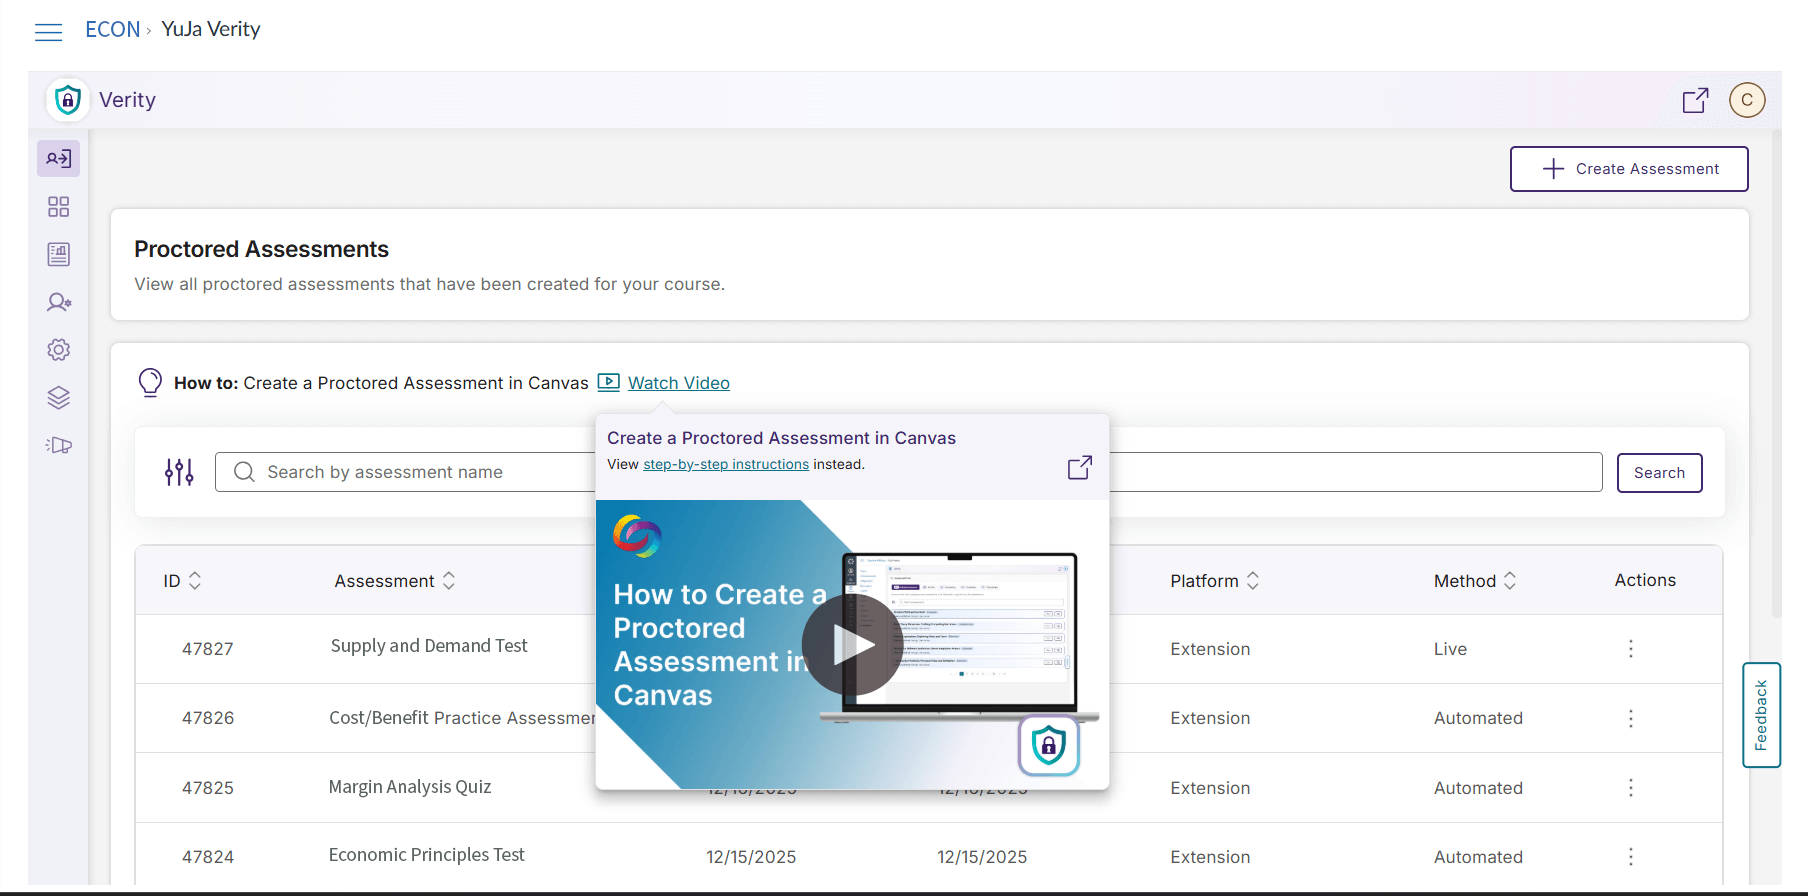Click the shield badge on video thumbnail
This screenshot has width=1808, height=896.
pyautogui.click(x=1049, y=745)
